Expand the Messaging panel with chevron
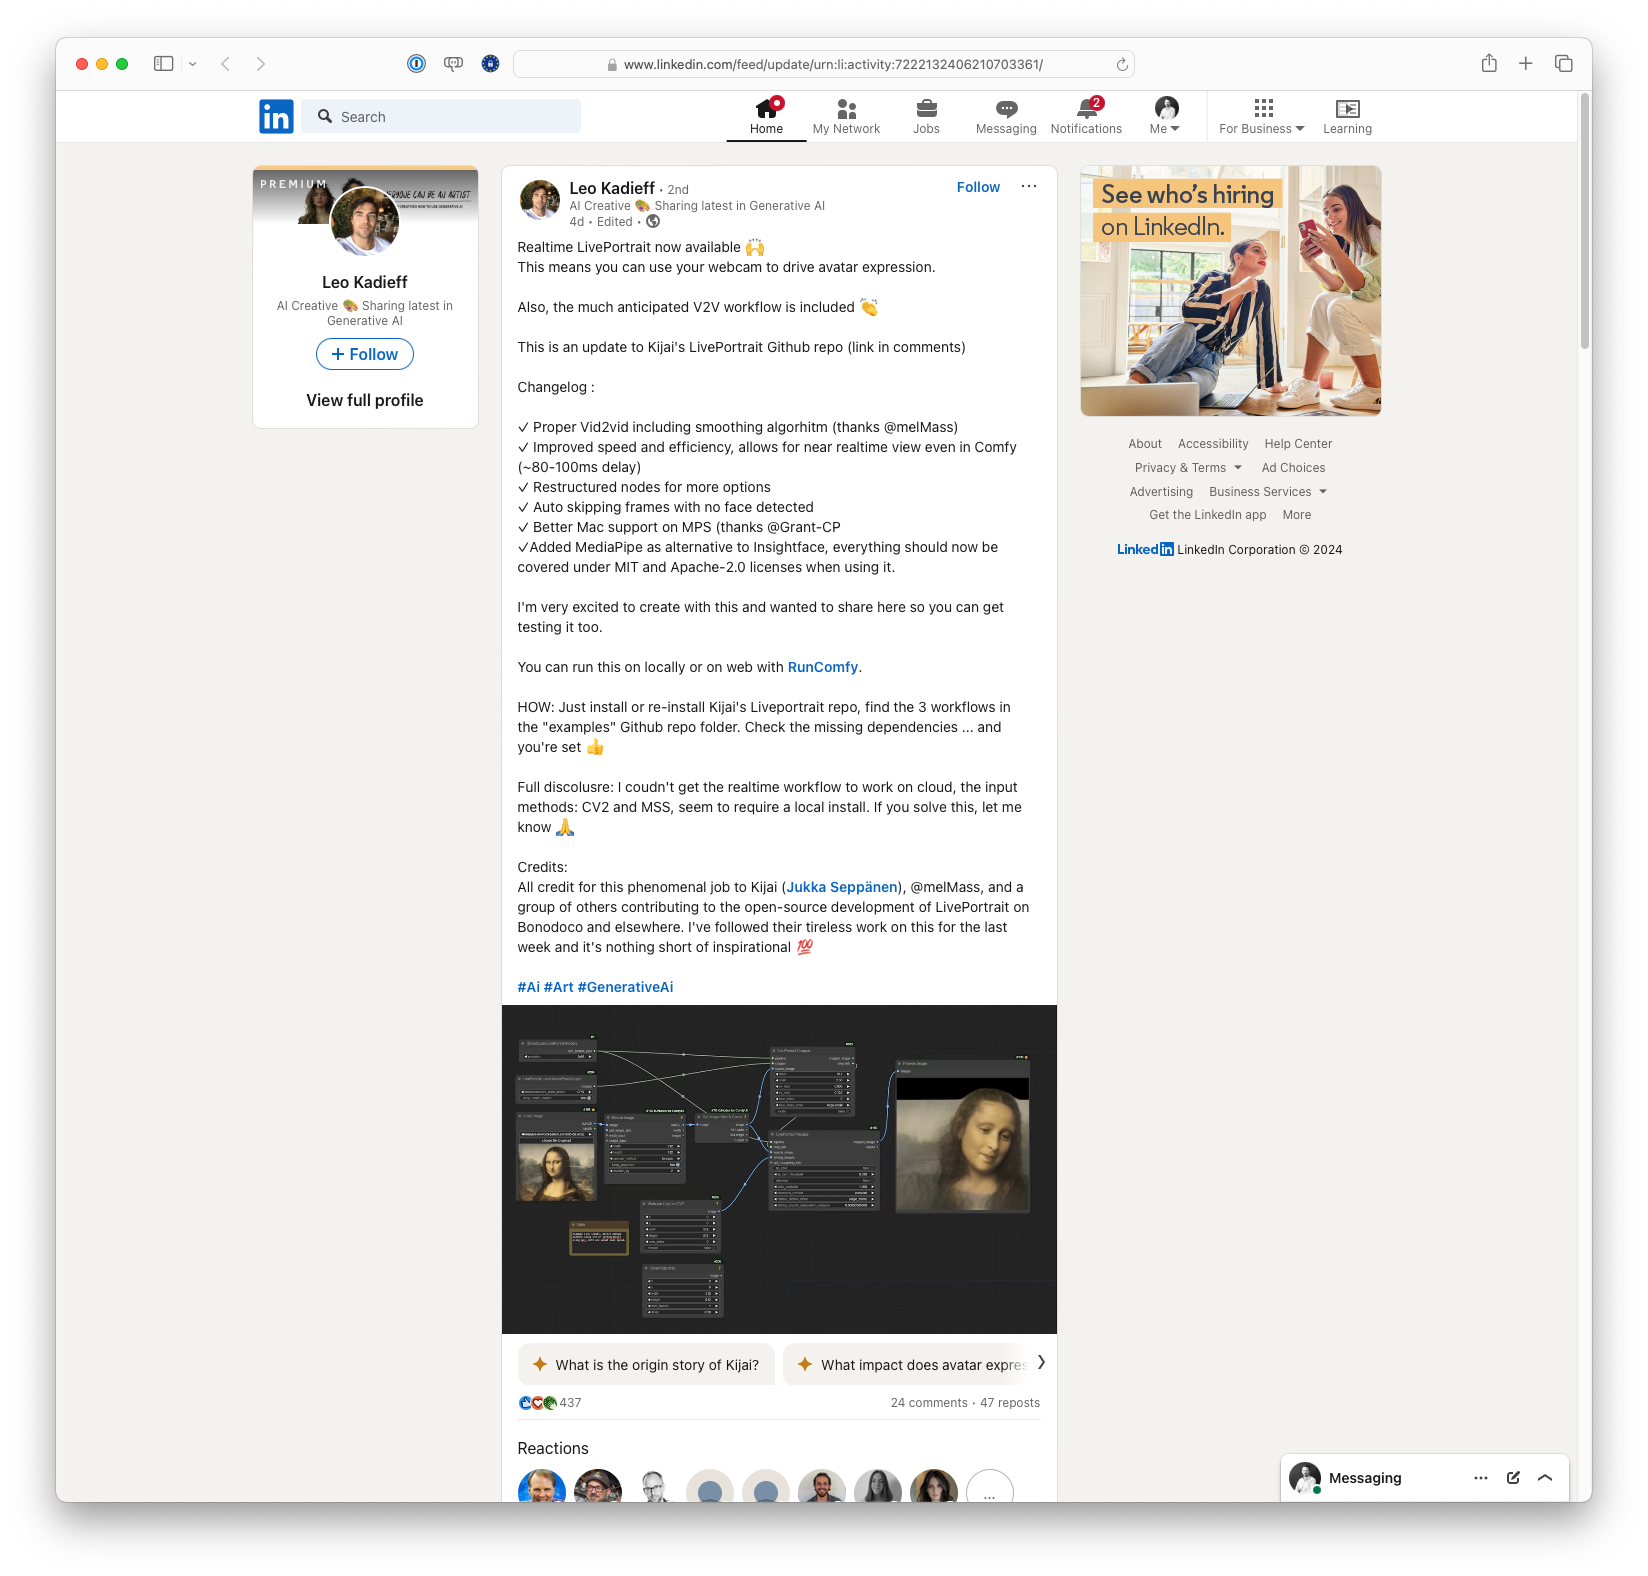The image size is (1648, 1576). point(1545,1478)
